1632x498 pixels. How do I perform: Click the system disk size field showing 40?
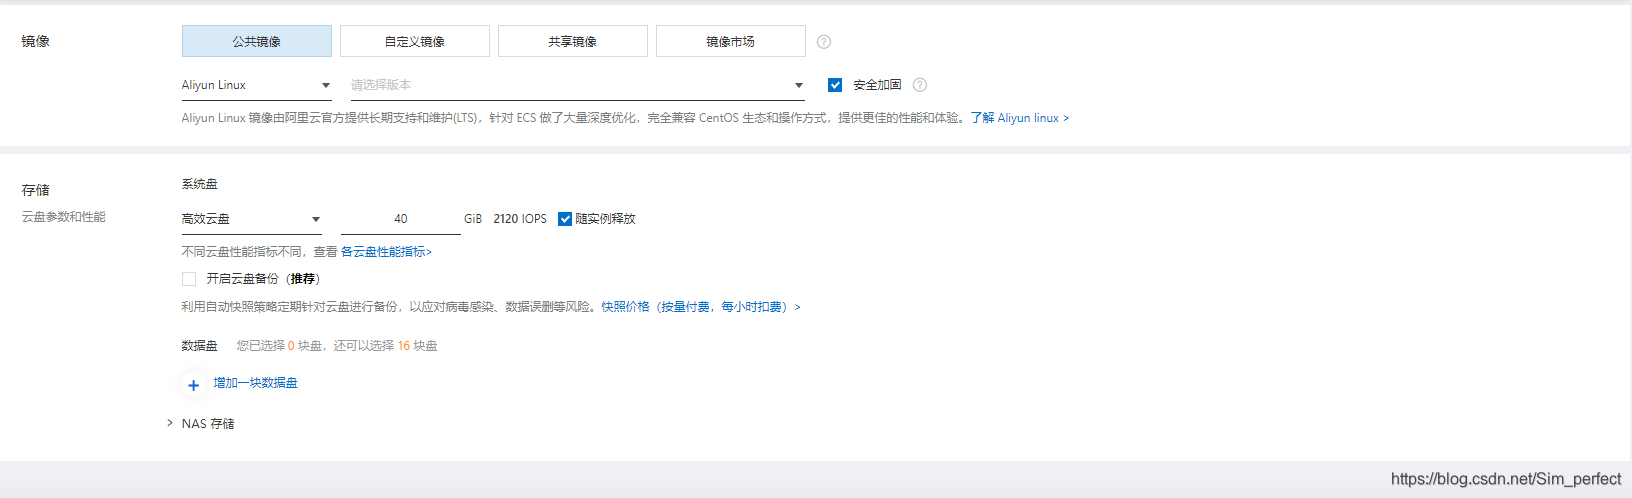(401, 219)
